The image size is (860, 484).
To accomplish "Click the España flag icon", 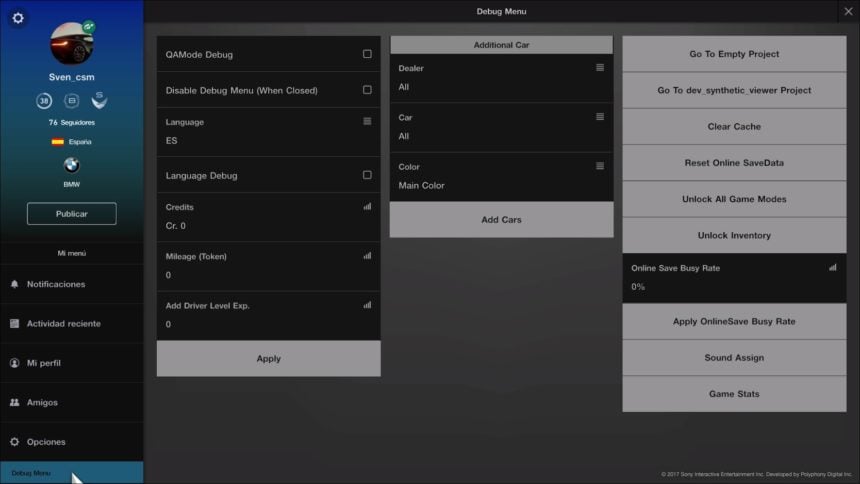I will 58,142.
